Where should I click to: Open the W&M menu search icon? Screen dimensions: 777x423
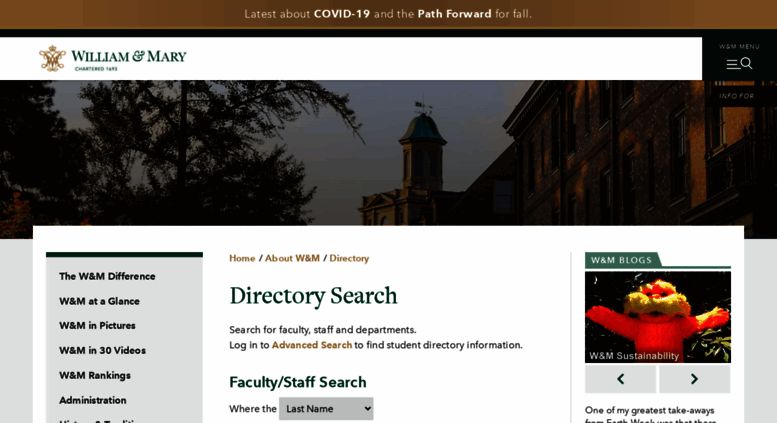[739, 63]
